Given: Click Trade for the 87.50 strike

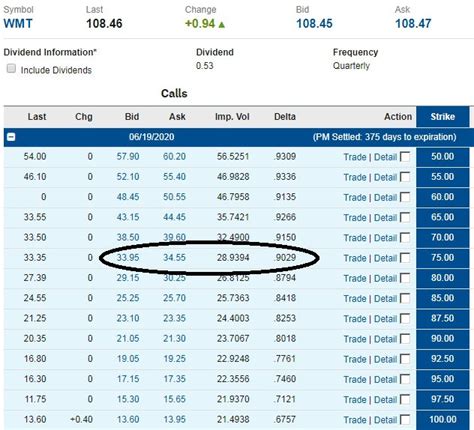Looking at the screenshot, I should (x=355, y=319).
